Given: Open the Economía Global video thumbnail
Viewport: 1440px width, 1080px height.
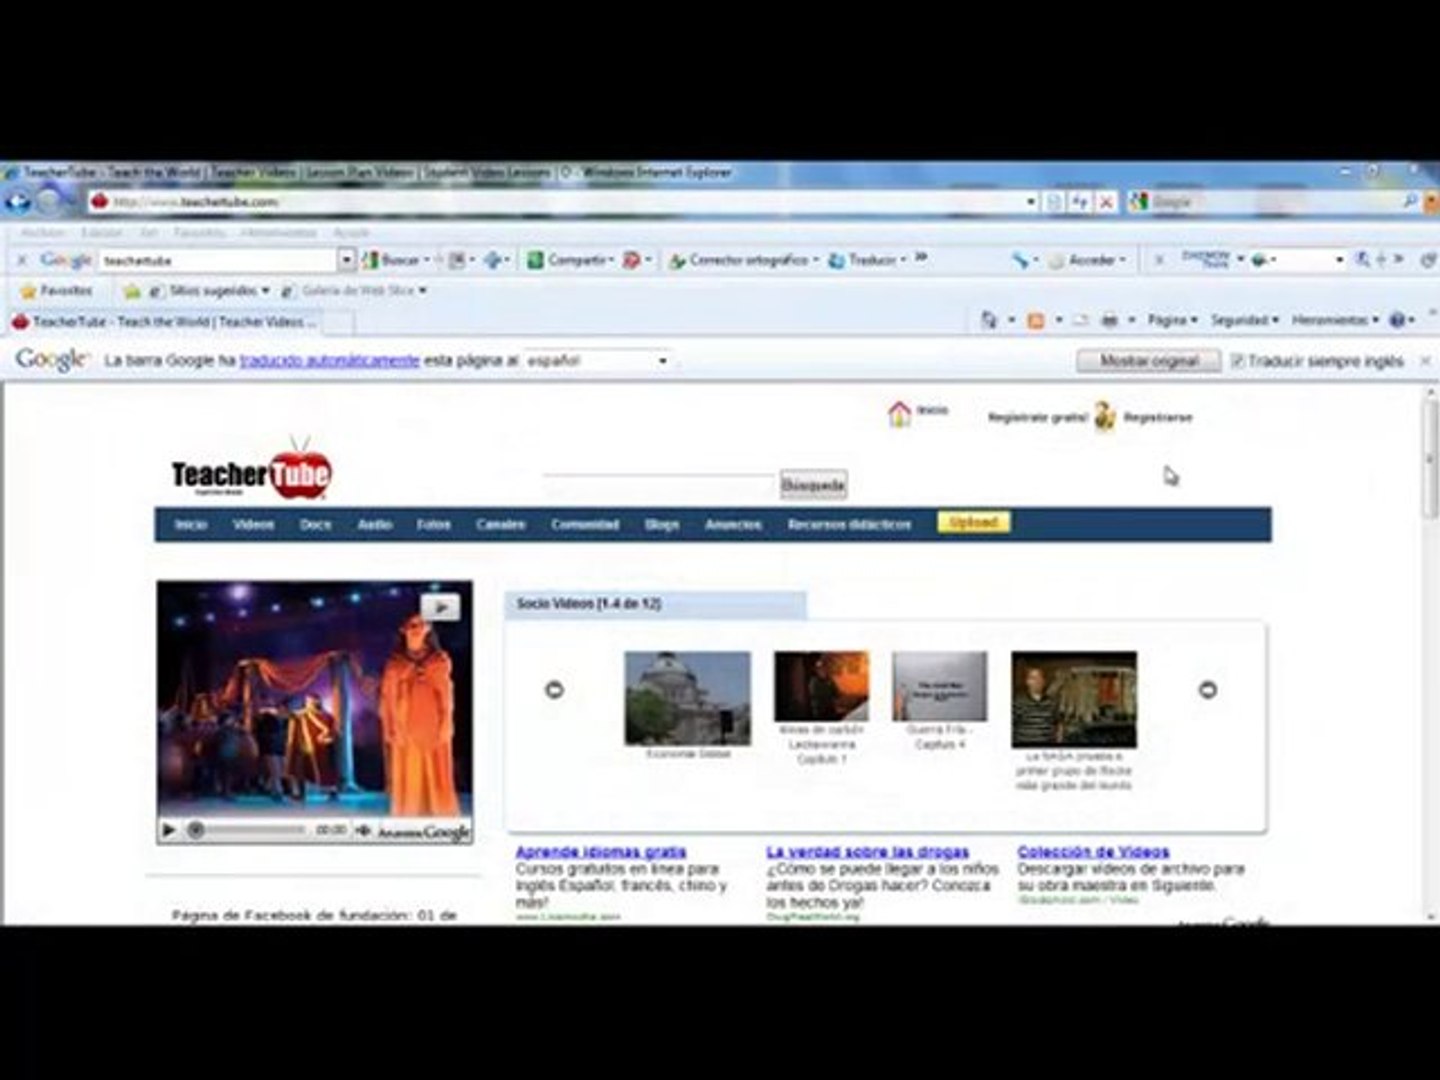Looking at the screenshot, I should pos(687,698).
